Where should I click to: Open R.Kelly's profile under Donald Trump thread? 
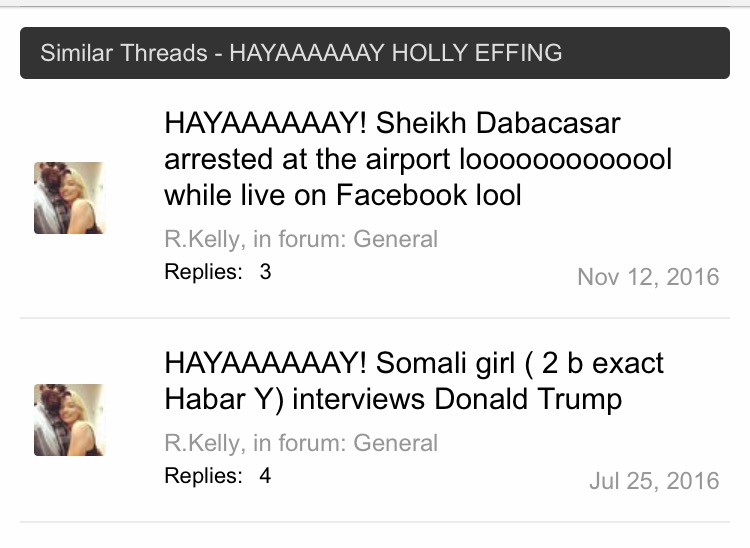pos(202,443)
